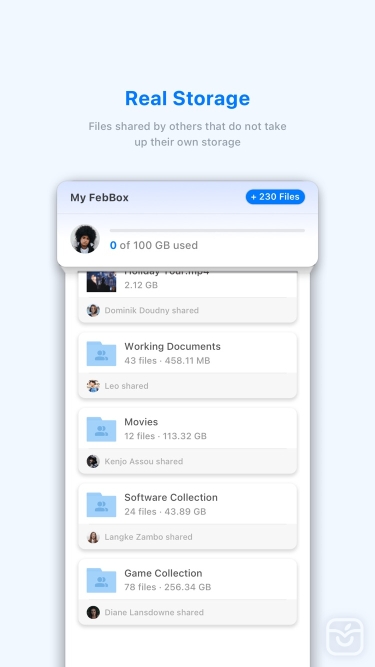375x667 pixels.
Task: Click '78 files · 256.34 GB' text
Action: tap(168, 587)
